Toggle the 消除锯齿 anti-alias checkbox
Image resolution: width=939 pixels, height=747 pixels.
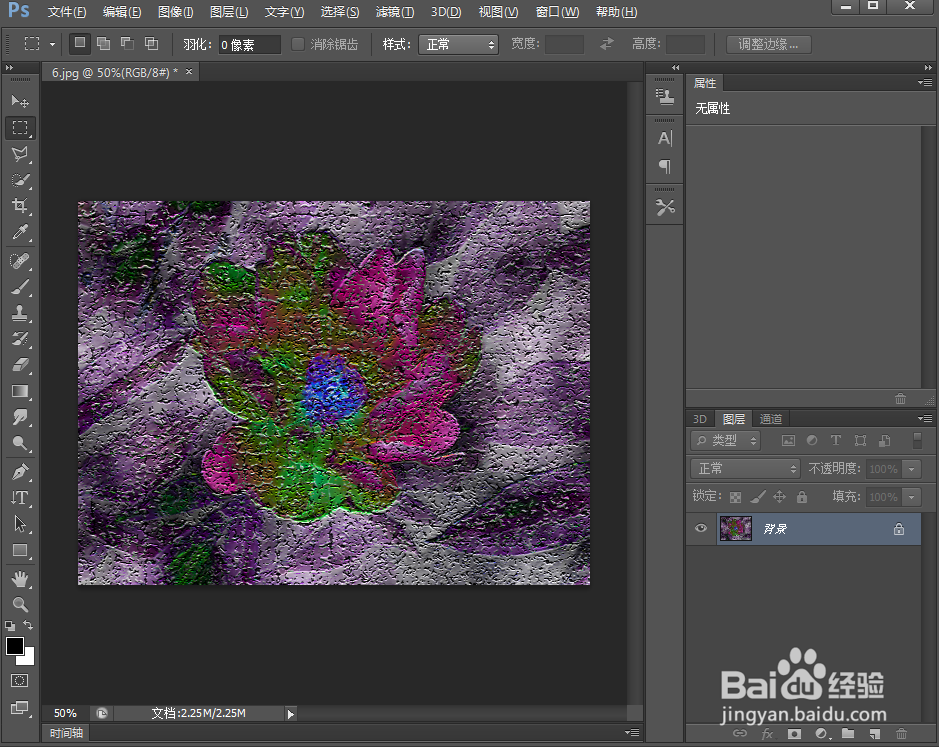coord(298,44)
